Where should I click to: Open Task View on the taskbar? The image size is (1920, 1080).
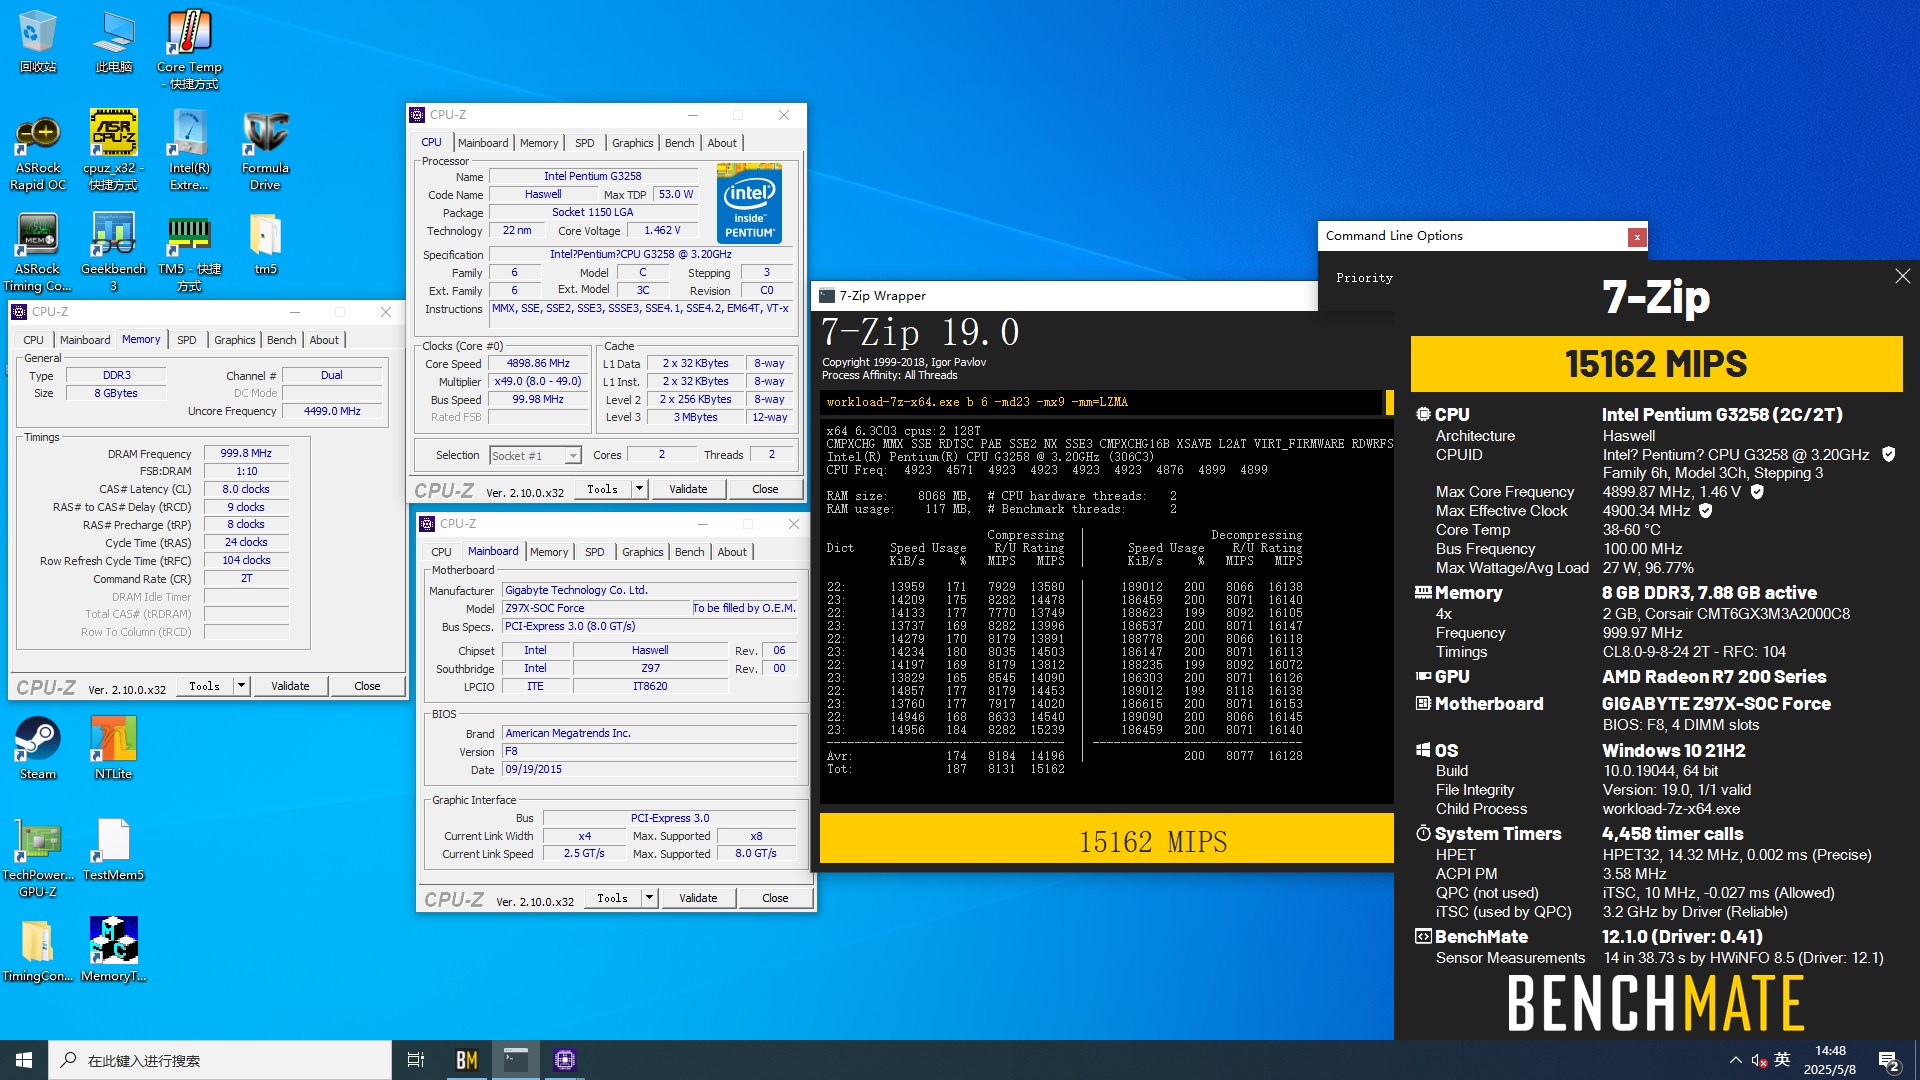point(416,1060)
